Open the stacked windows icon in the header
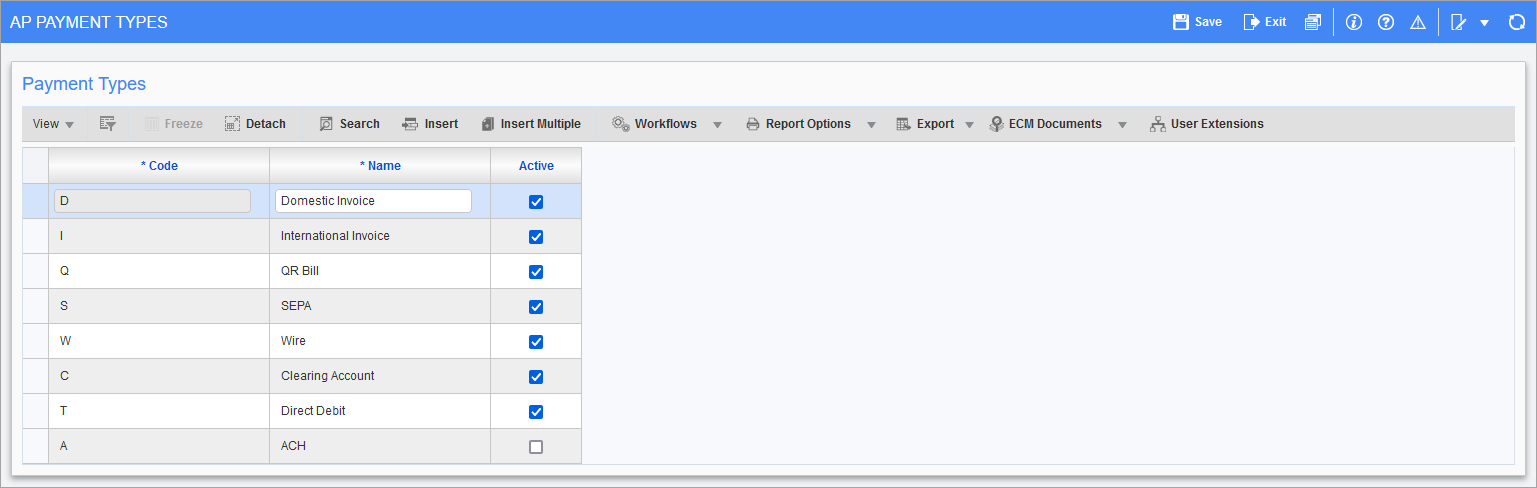The image size is (1537, 488). click(1313, 22)
